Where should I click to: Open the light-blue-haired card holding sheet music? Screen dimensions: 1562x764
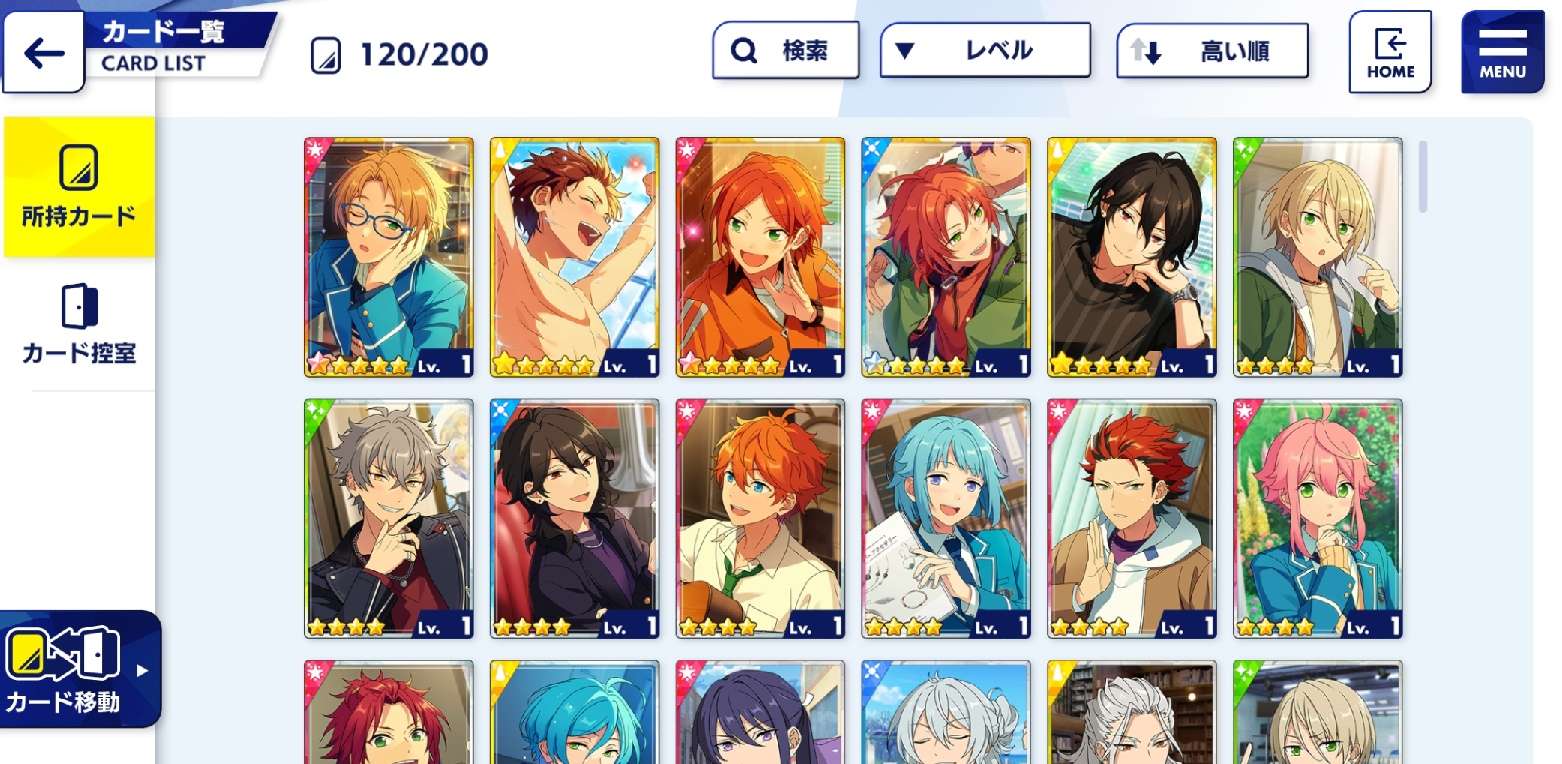(x=946, y=519)
